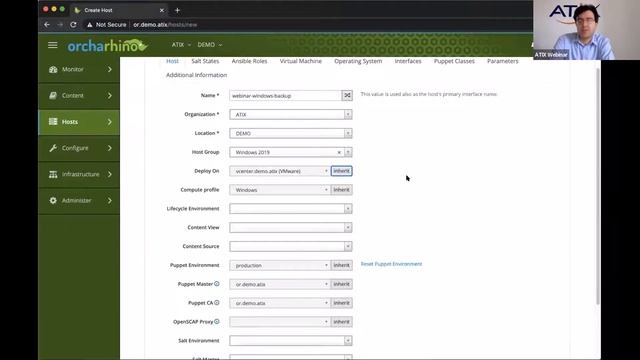Viewport: 640px width, 360px height.
Task: Switch to the Parameters tab
Action: pyautogui.click(x=503, y=61)
